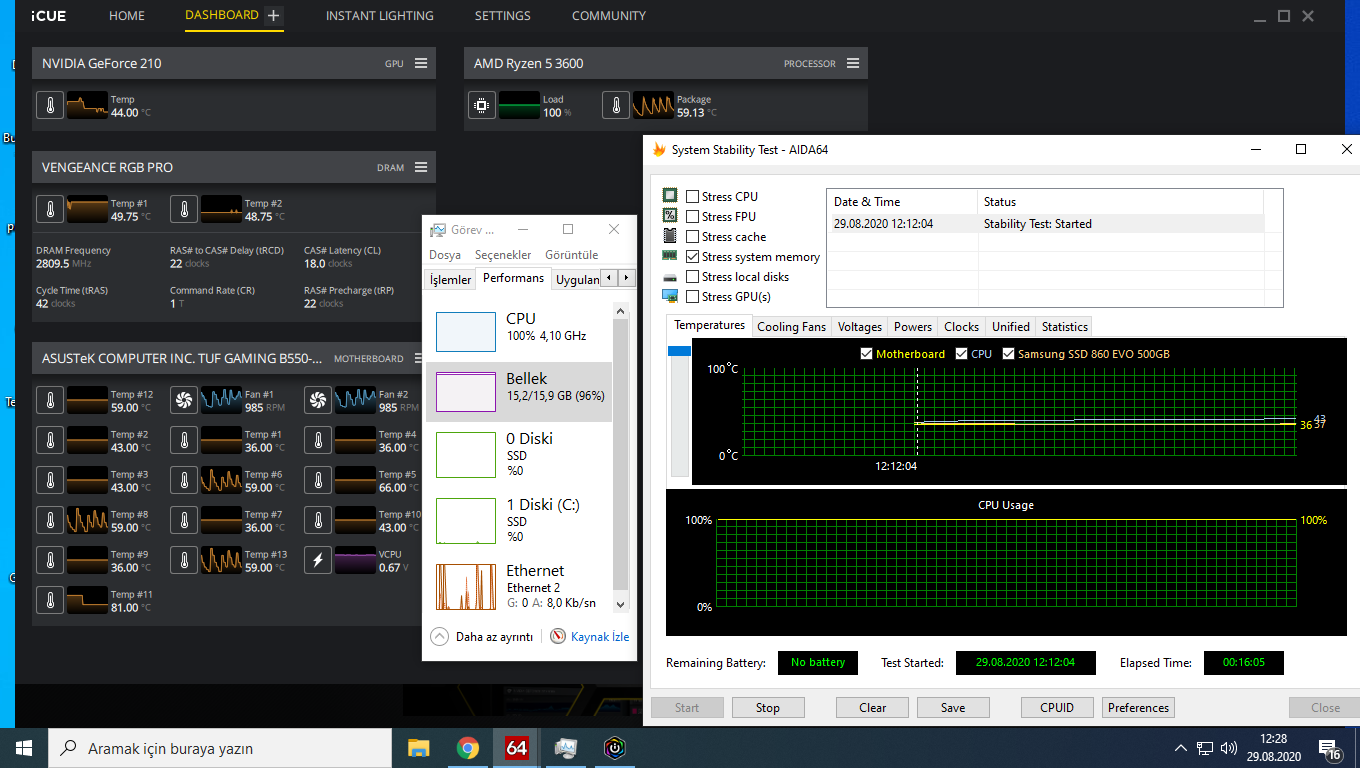Click AIDA64 icon in the taskbar
Image resolution: width=1360 pixels, height=768 pixels.
517,748
